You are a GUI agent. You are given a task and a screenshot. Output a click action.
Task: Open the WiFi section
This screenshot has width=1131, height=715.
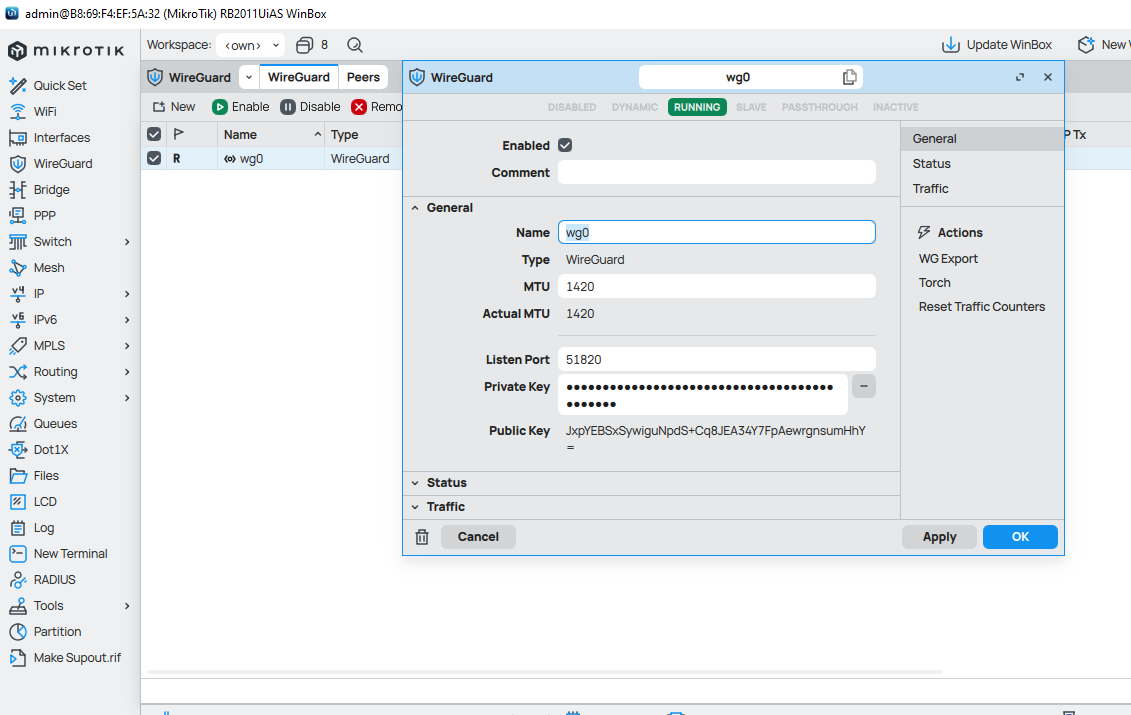[33, 111]
